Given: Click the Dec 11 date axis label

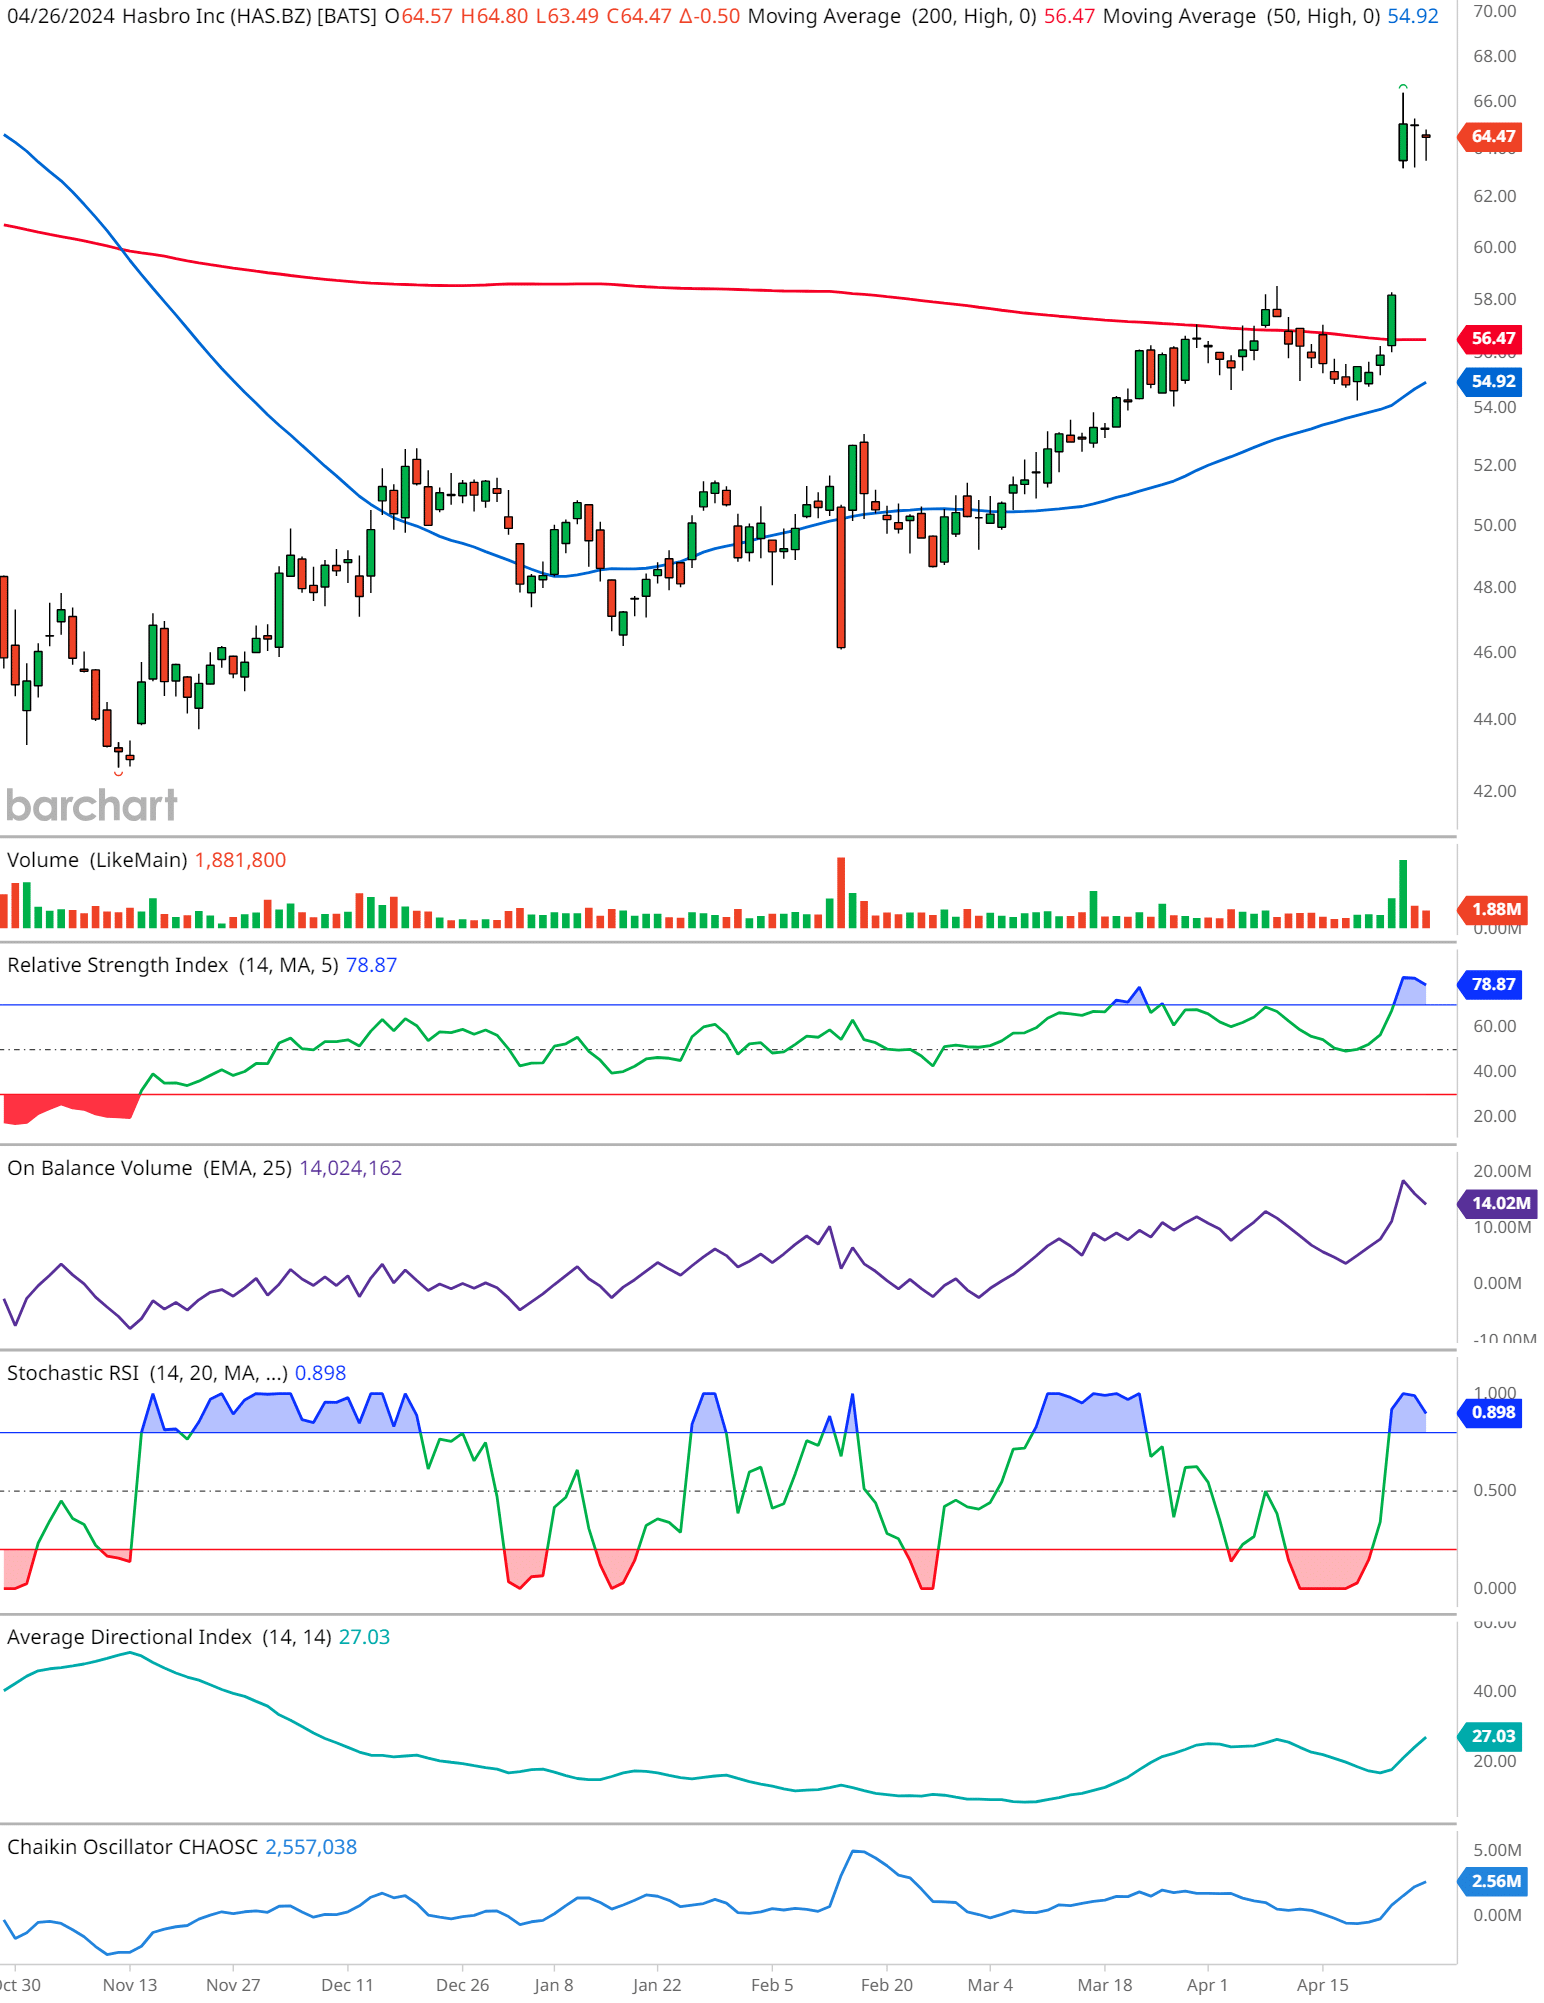Looking at the screenshot, I should click(347, 1985).
